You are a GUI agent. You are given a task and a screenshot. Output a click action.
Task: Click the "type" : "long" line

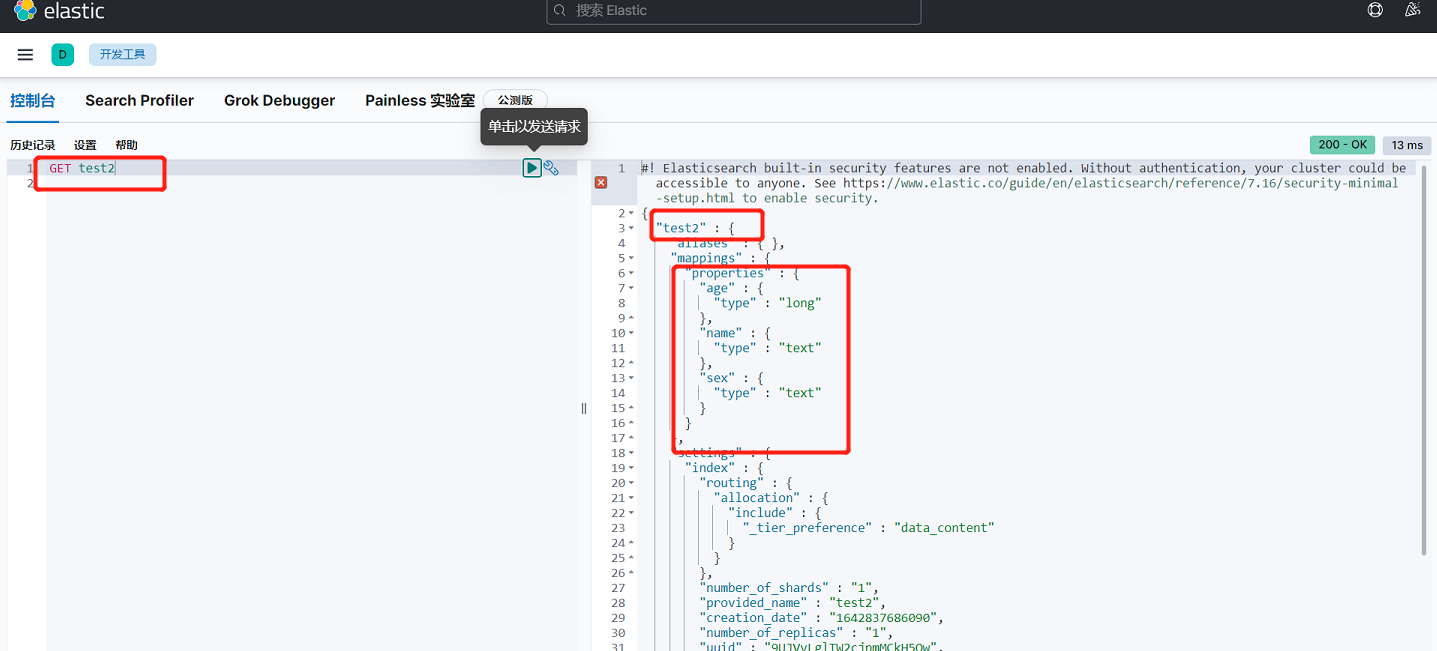[767, 303]
